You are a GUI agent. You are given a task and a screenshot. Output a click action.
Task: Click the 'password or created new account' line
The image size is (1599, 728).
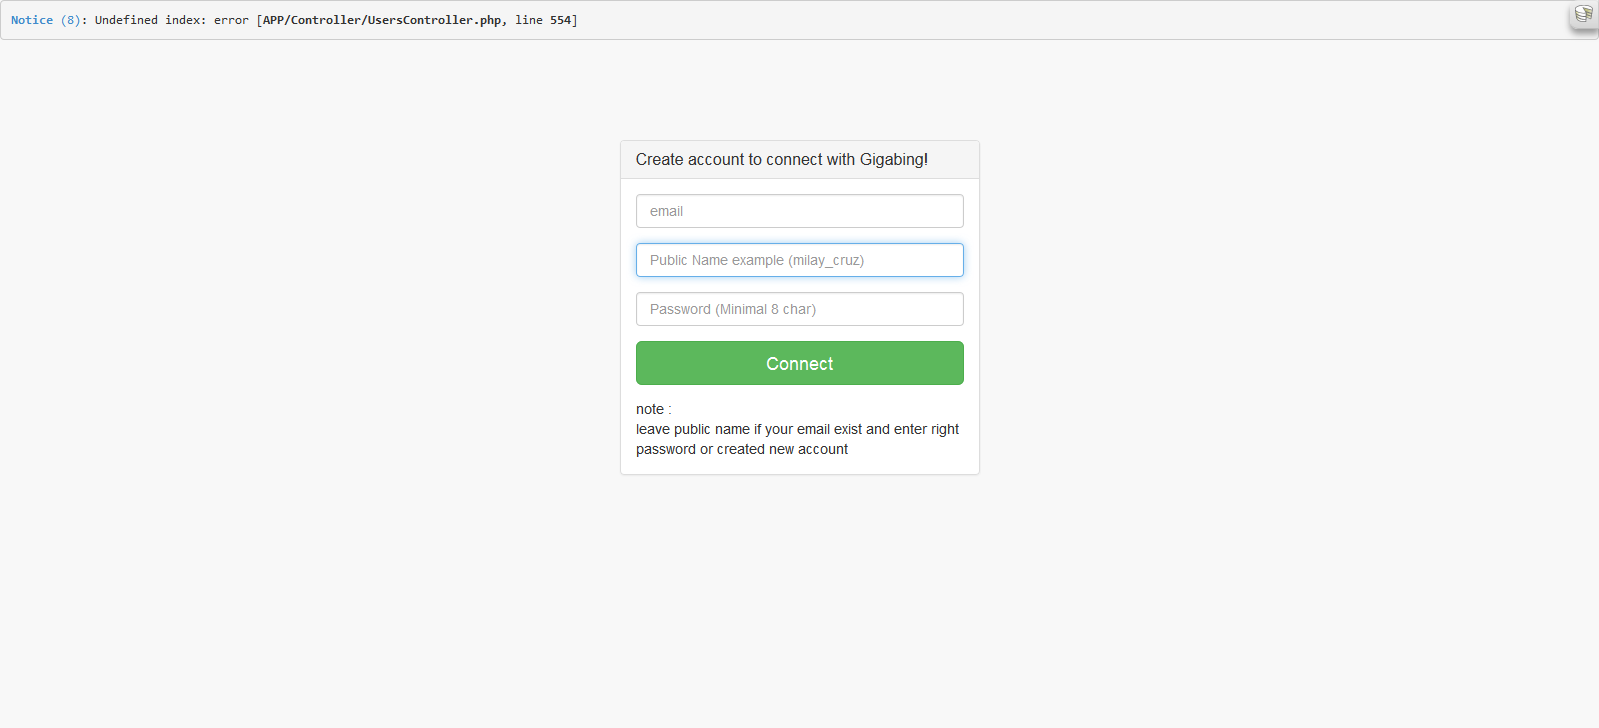741,449
